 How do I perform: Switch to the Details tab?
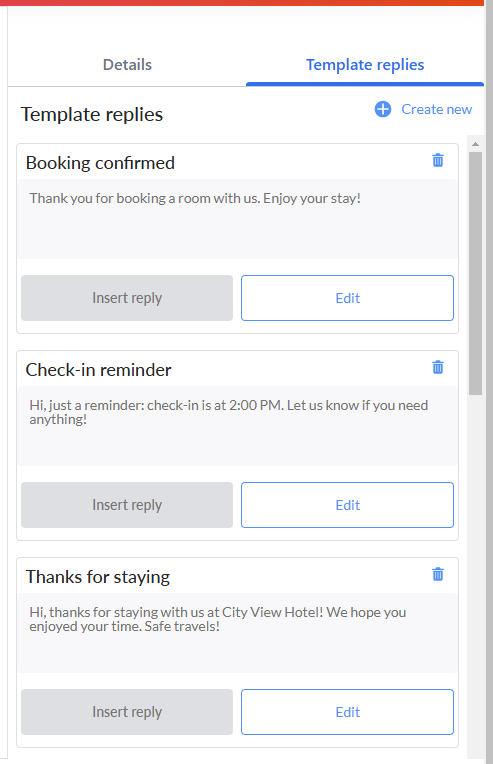tap(127, 65)
